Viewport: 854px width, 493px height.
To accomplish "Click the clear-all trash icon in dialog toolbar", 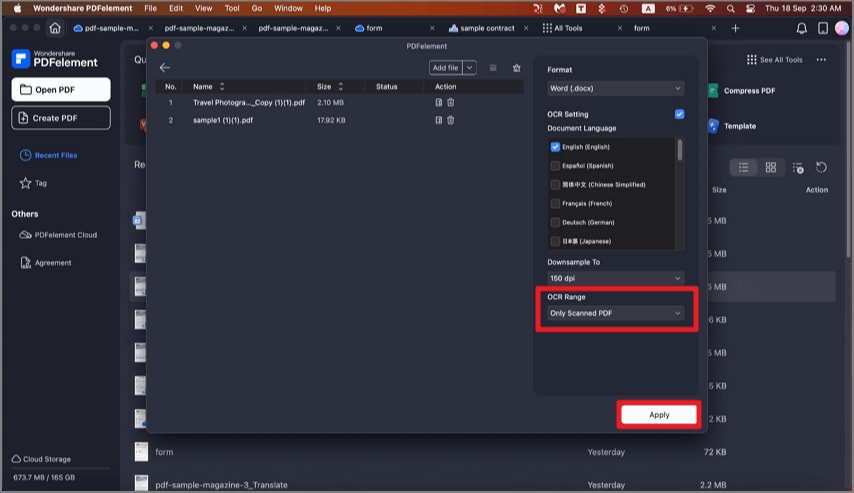I will (x=516, y=68).
